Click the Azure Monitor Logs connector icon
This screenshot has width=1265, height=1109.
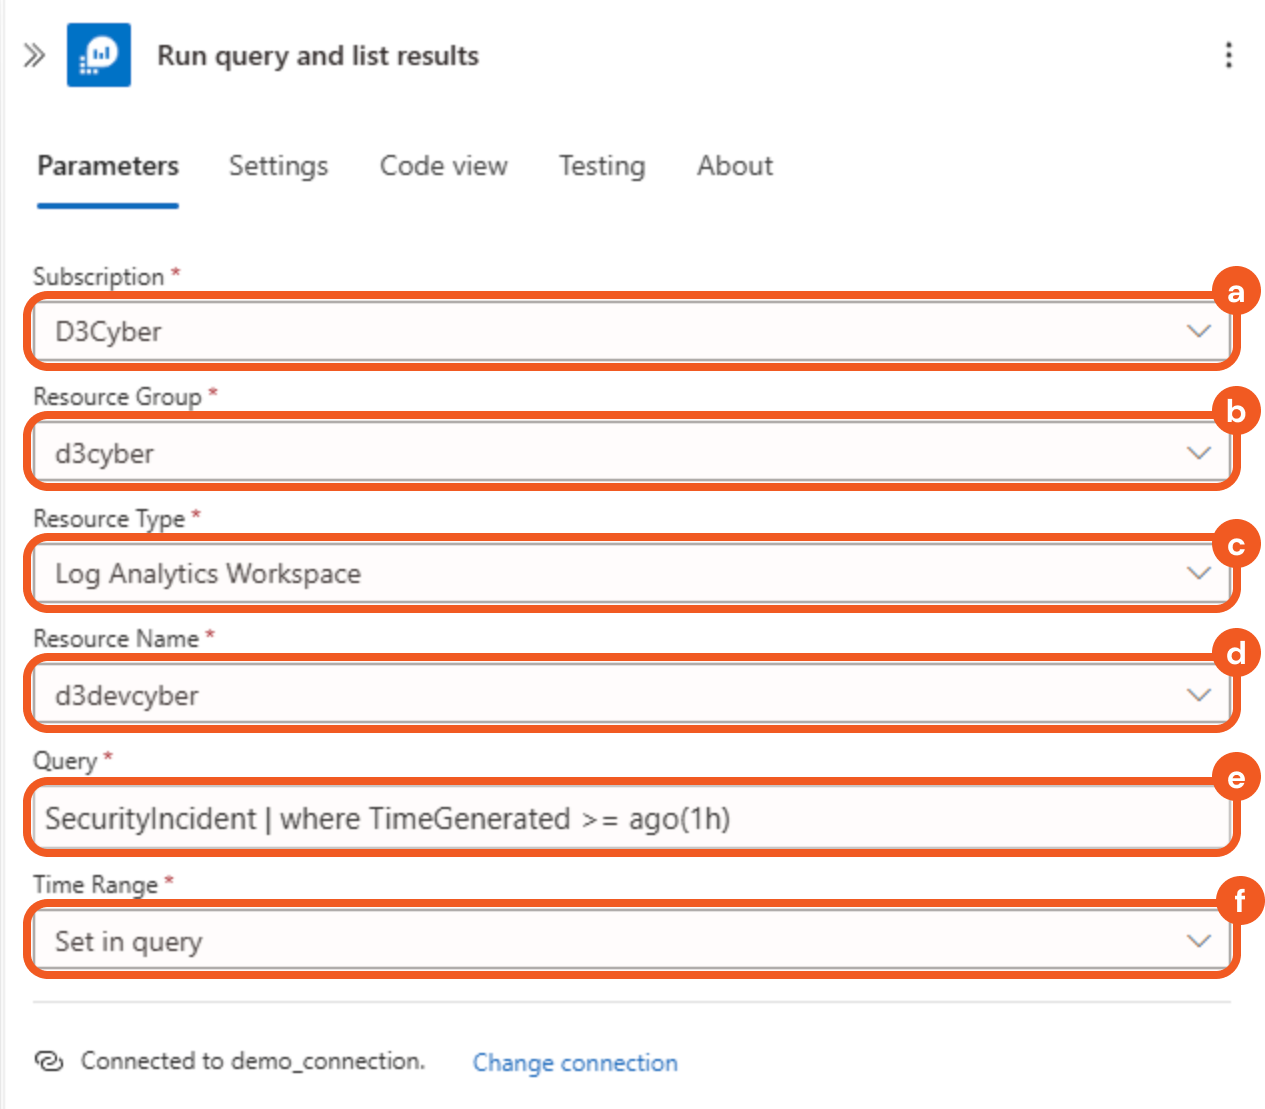pos(98,55)
